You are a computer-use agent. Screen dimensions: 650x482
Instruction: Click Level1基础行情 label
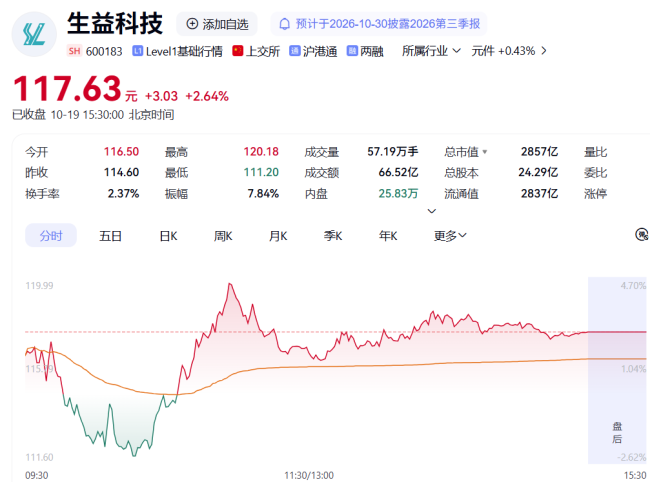pos(184,51)
